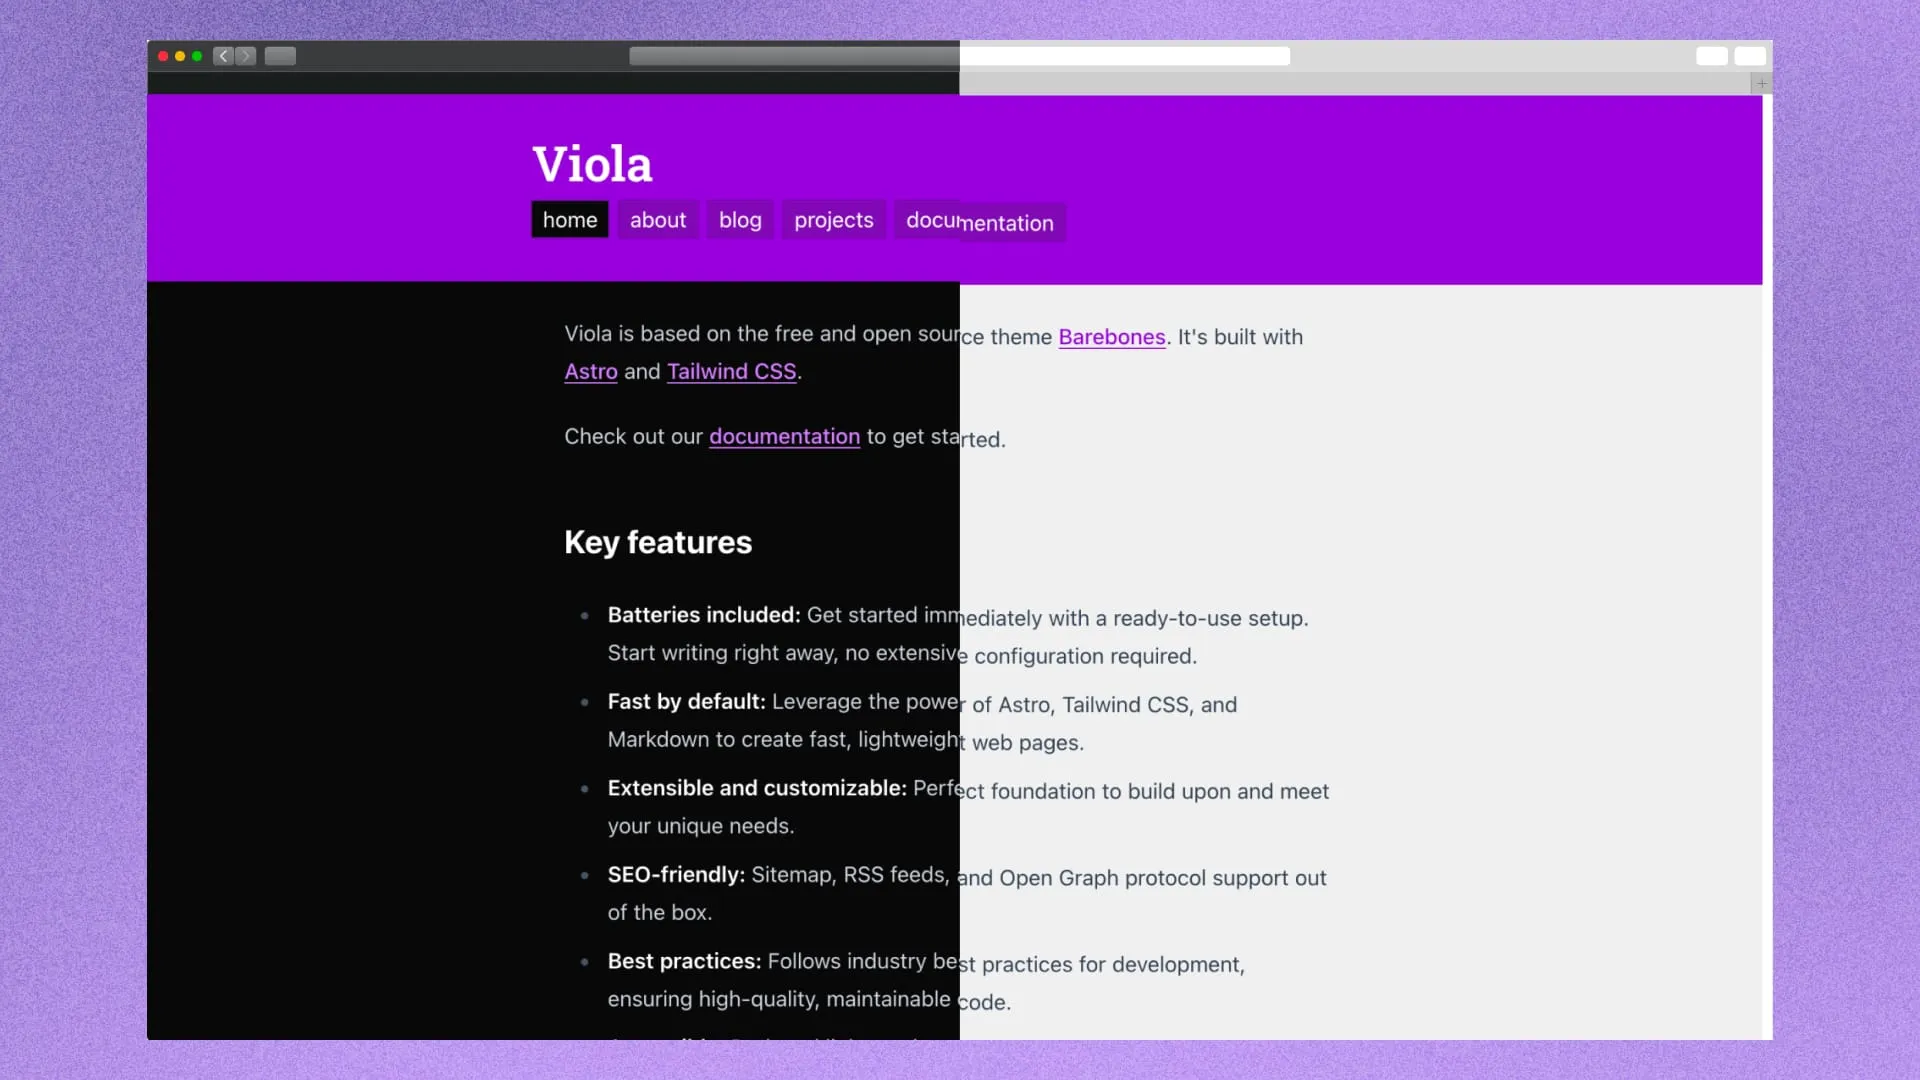
Task: Click the new tab plus icon
Action: [1762, 83]
